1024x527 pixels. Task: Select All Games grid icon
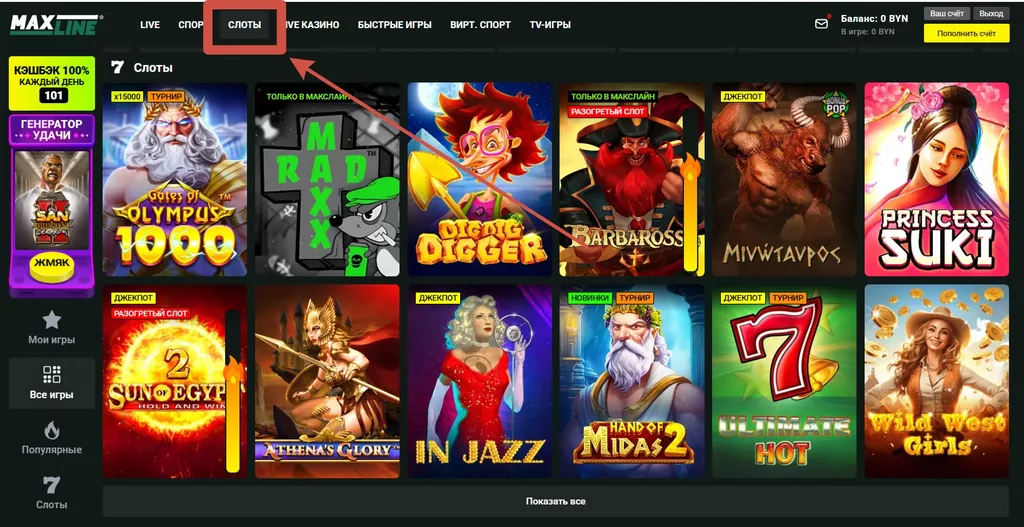51,383
